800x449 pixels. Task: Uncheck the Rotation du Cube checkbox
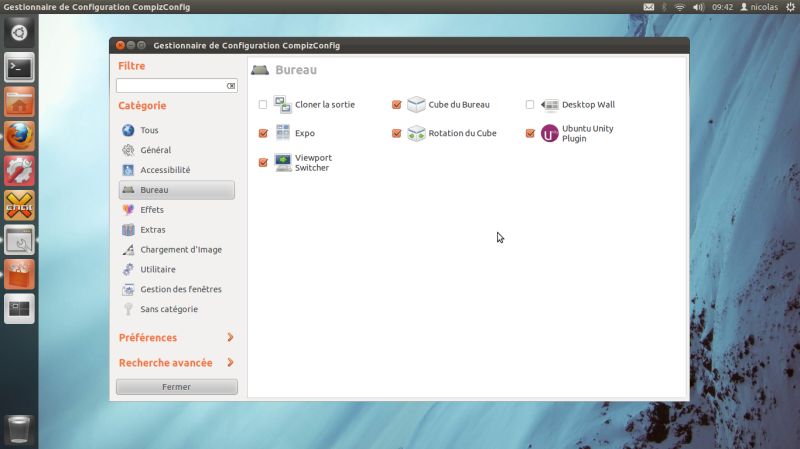(x=396, y=133)
